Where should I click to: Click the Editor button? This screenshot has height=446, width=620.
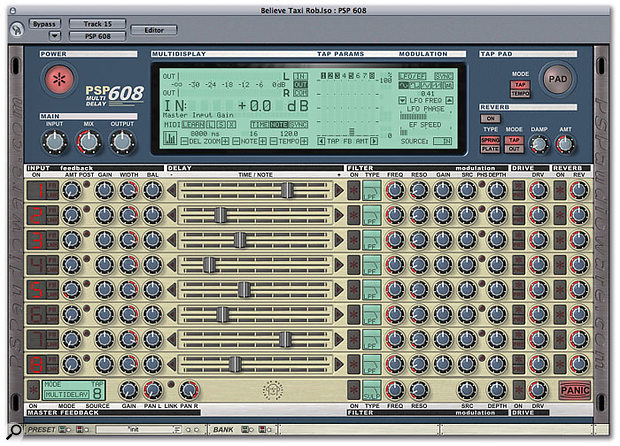tap(154, 30)
